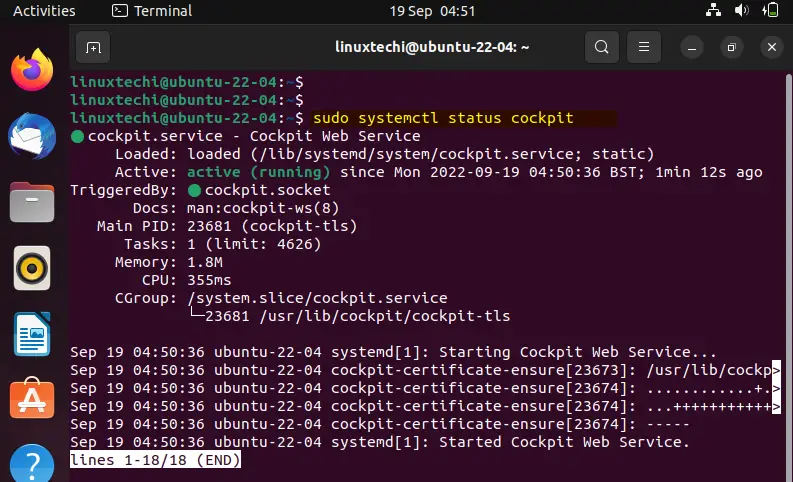Maximize the terminal window

pyautogui.click(x=731, y=48)
